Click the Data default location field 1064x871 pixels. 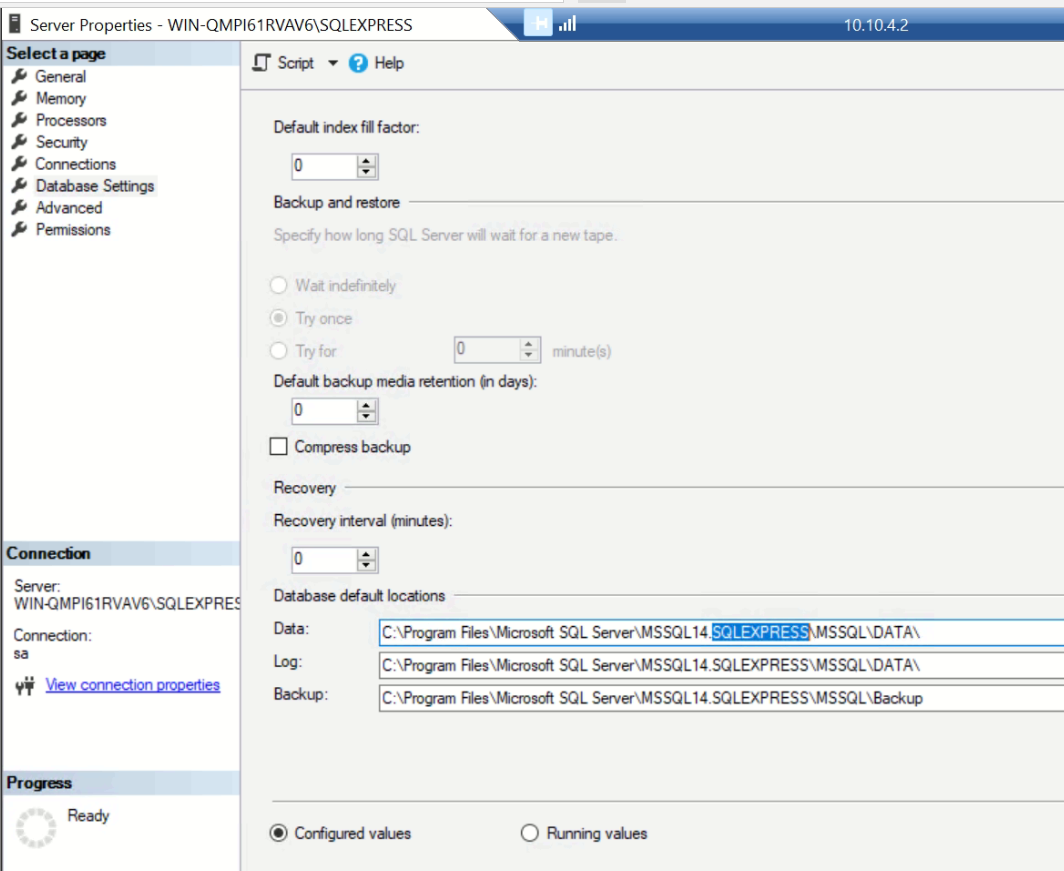[x=721, y=632]
